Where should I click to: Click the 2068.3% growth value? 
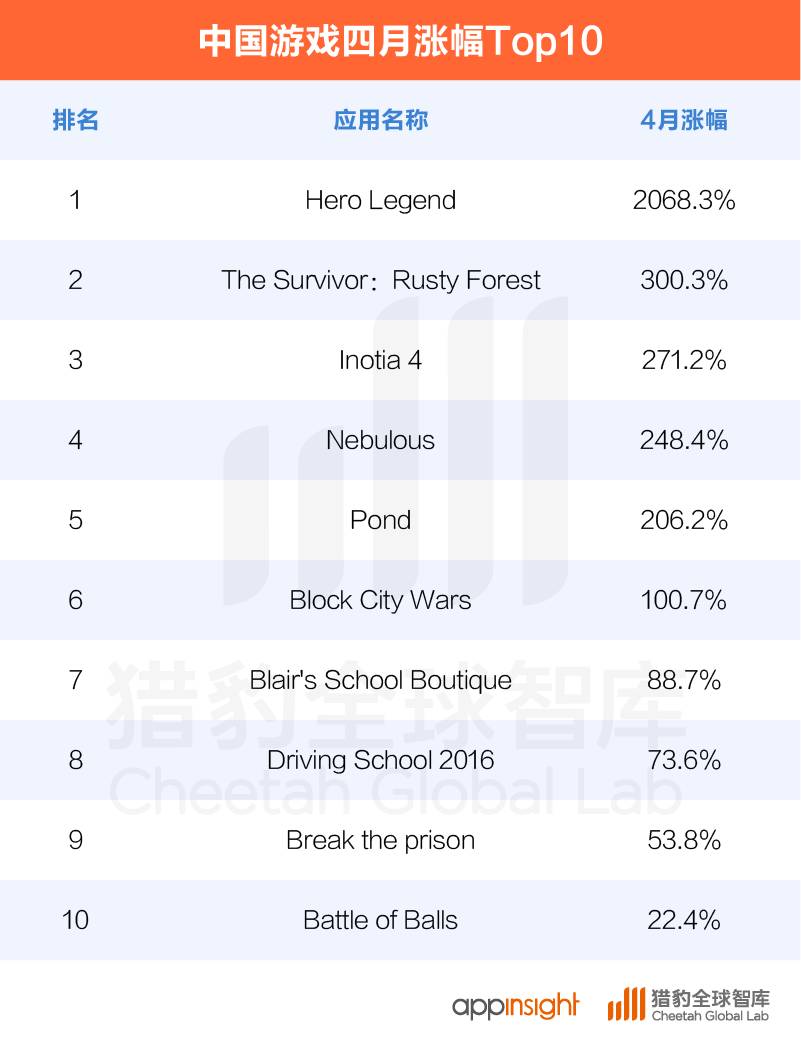coord(684,200)
